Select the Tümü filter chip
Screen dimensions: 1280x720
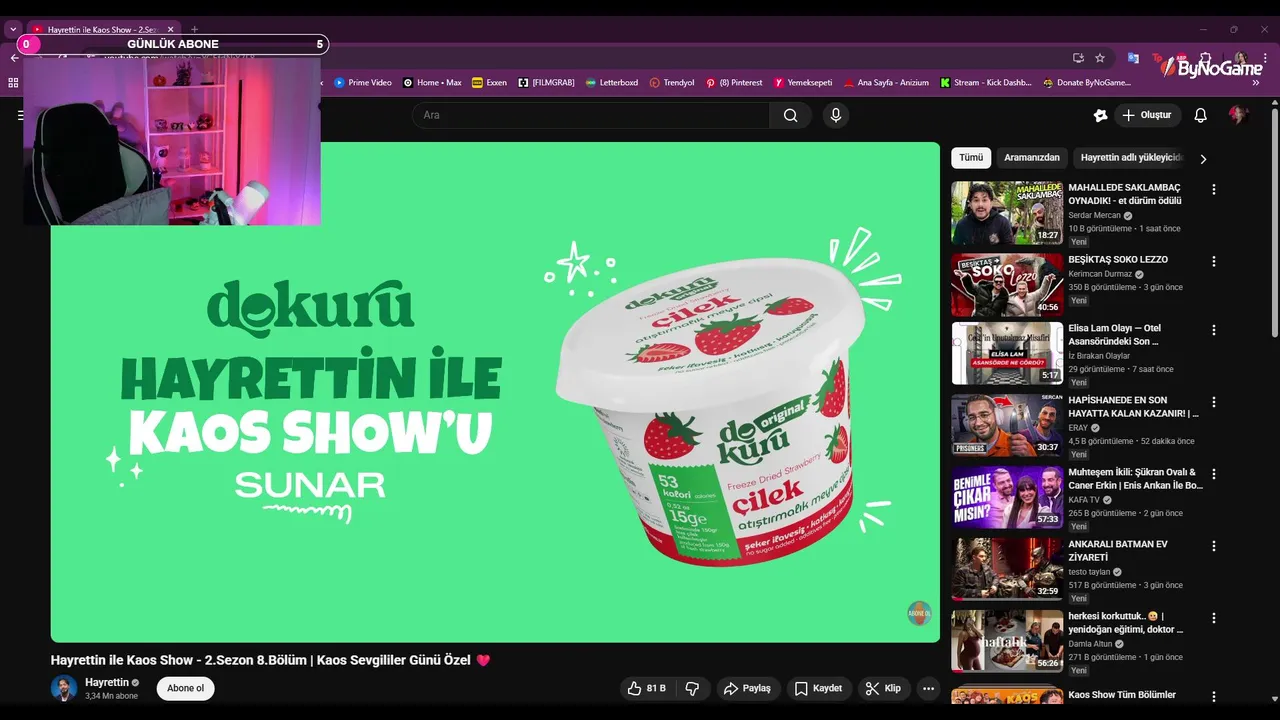pyautogui.click(x=971, y=158)
